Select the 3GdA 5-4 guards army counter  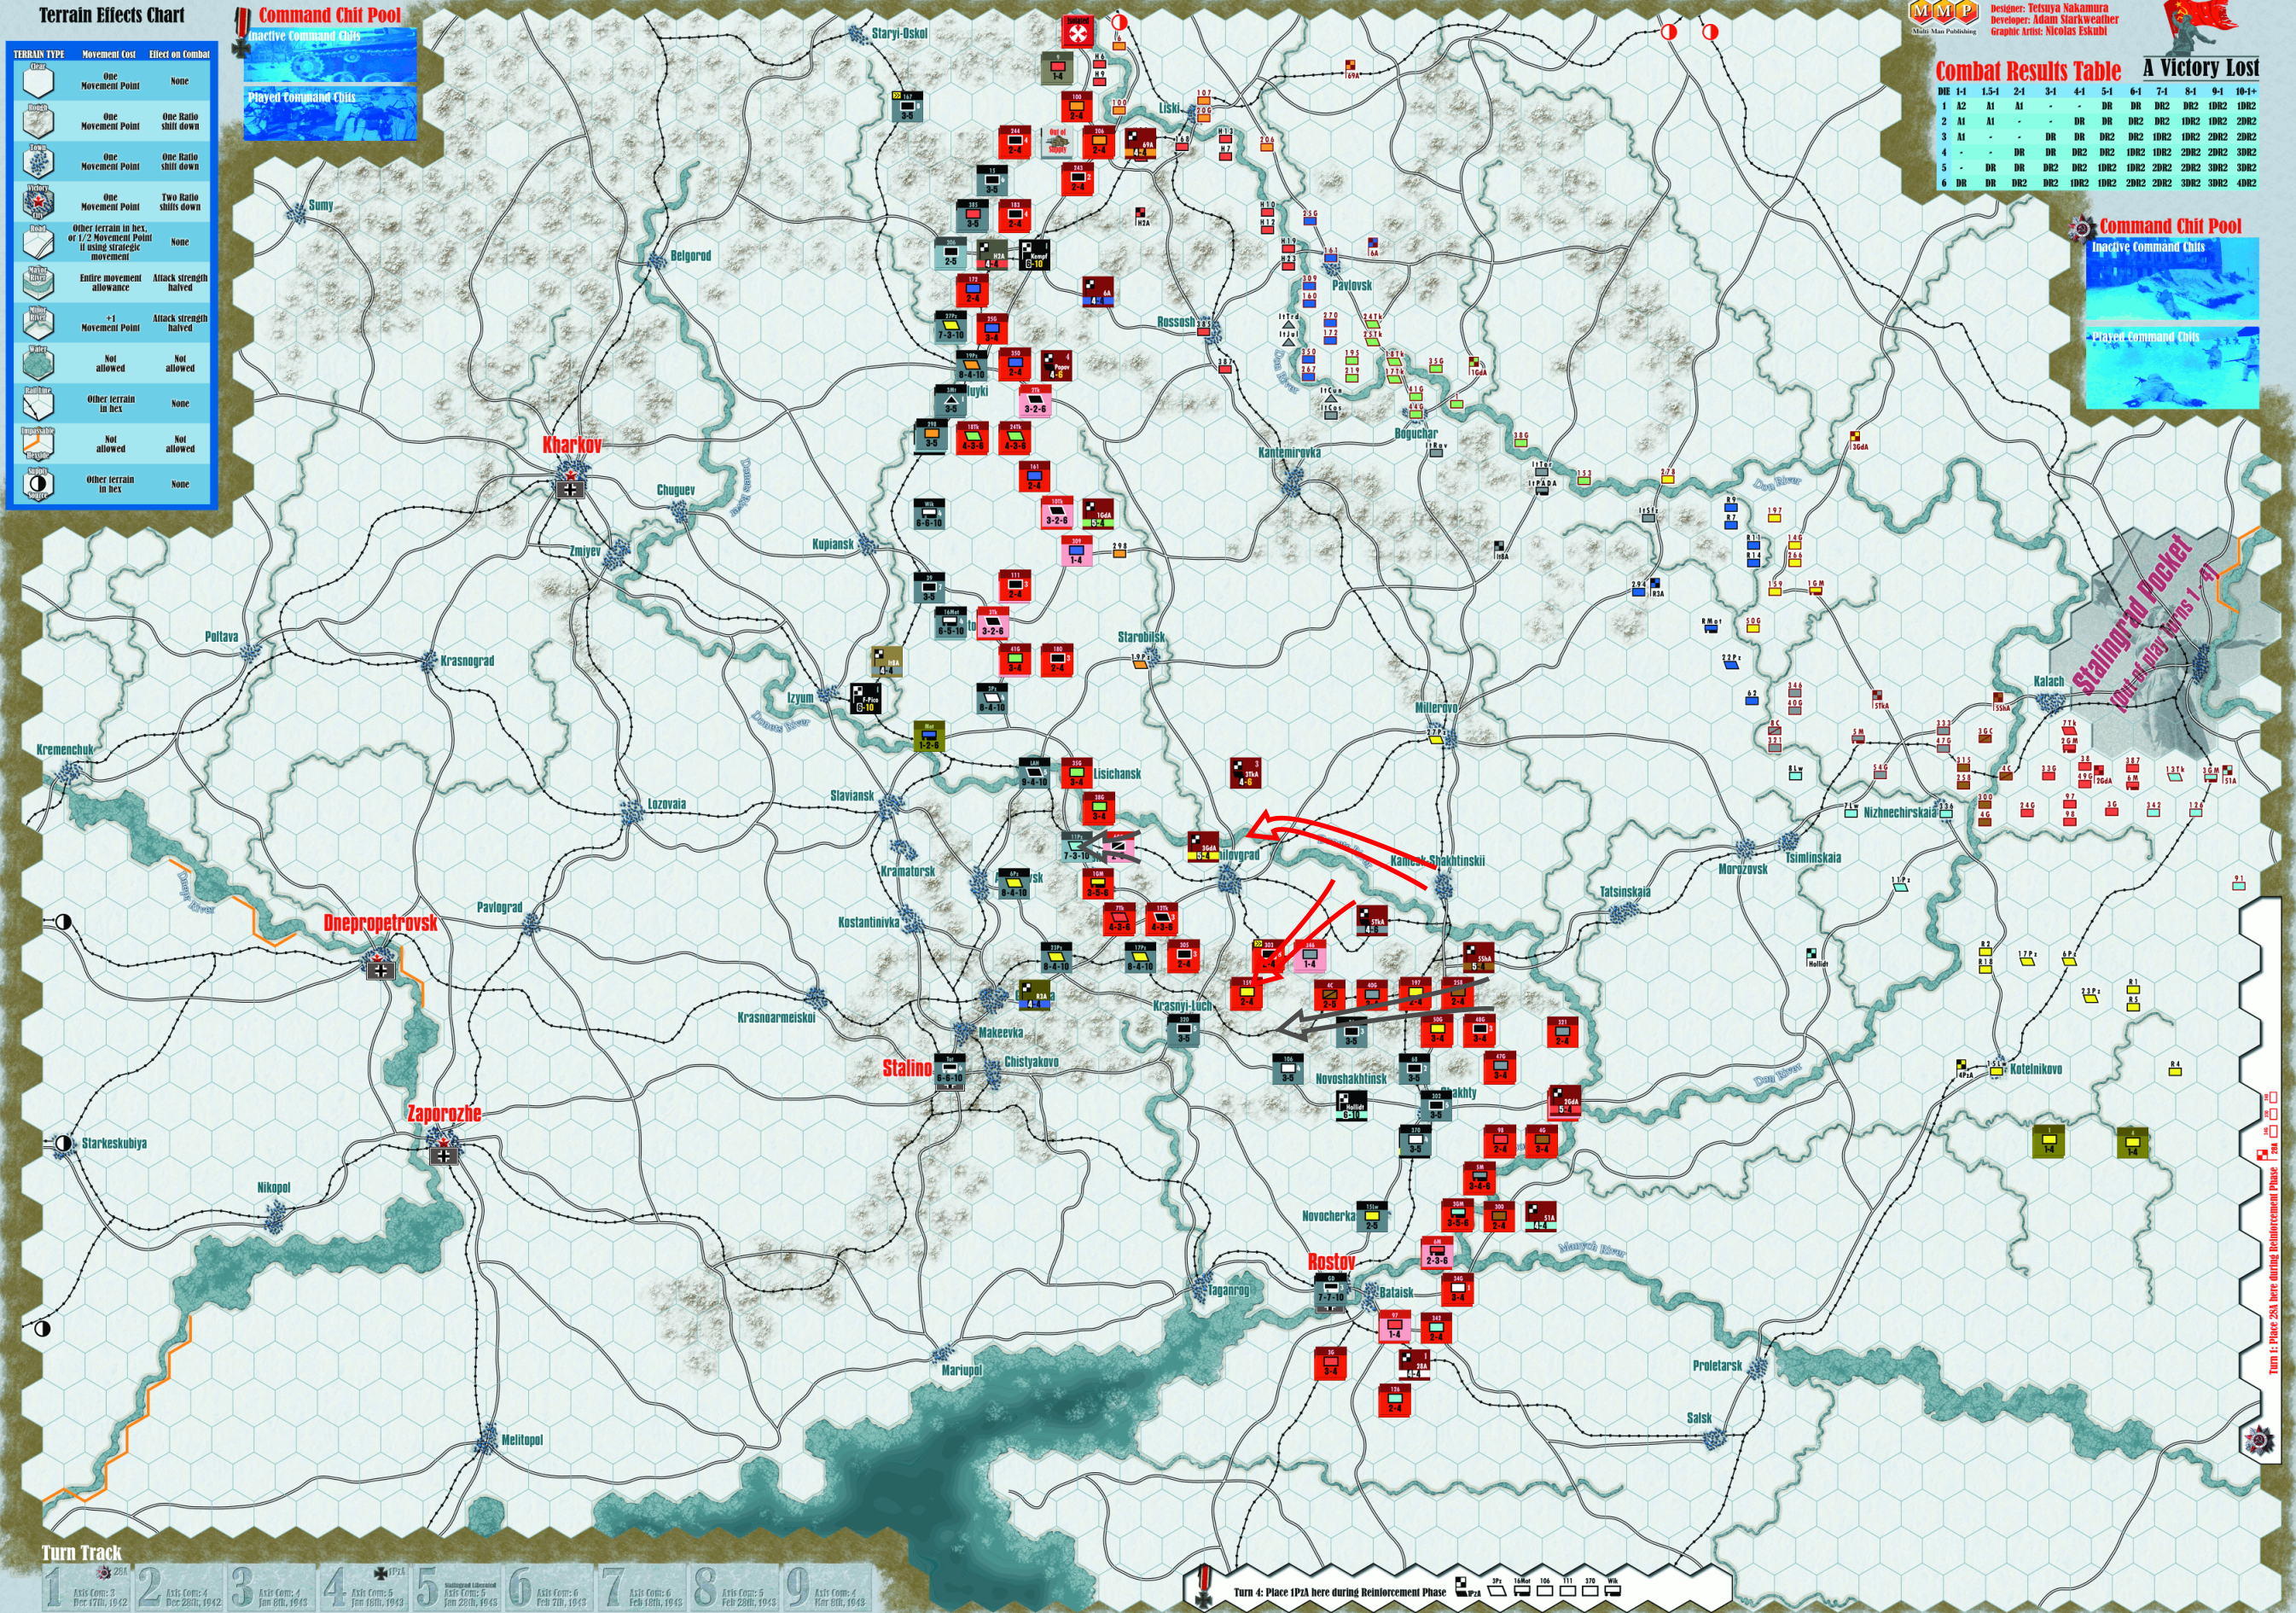pyautogui.click(x=1203, y=848)
